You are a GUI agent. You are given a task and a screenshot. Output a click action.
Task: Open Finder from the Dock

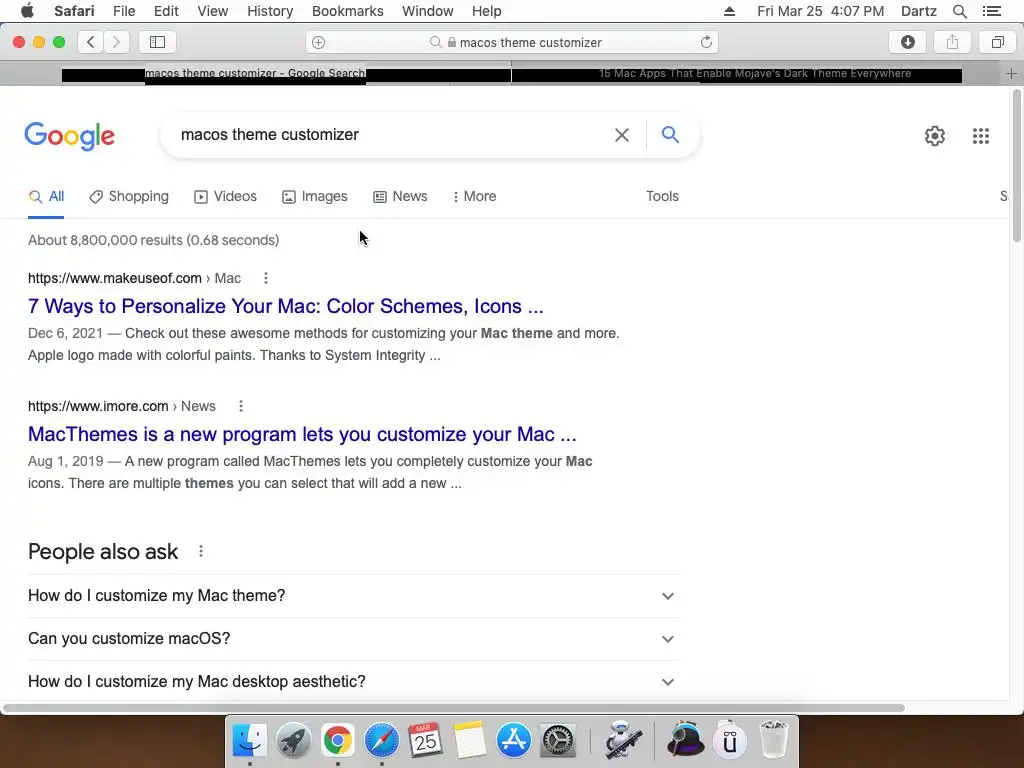[249, 740]
